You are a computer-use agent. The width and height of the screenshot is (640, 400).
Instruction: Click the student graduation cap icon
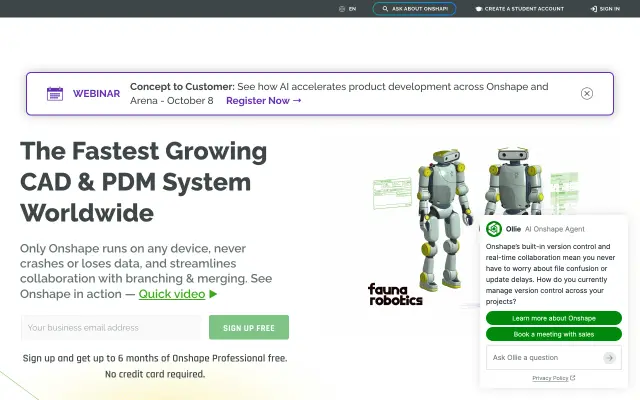pyautogui.click(x=479, y=9)
